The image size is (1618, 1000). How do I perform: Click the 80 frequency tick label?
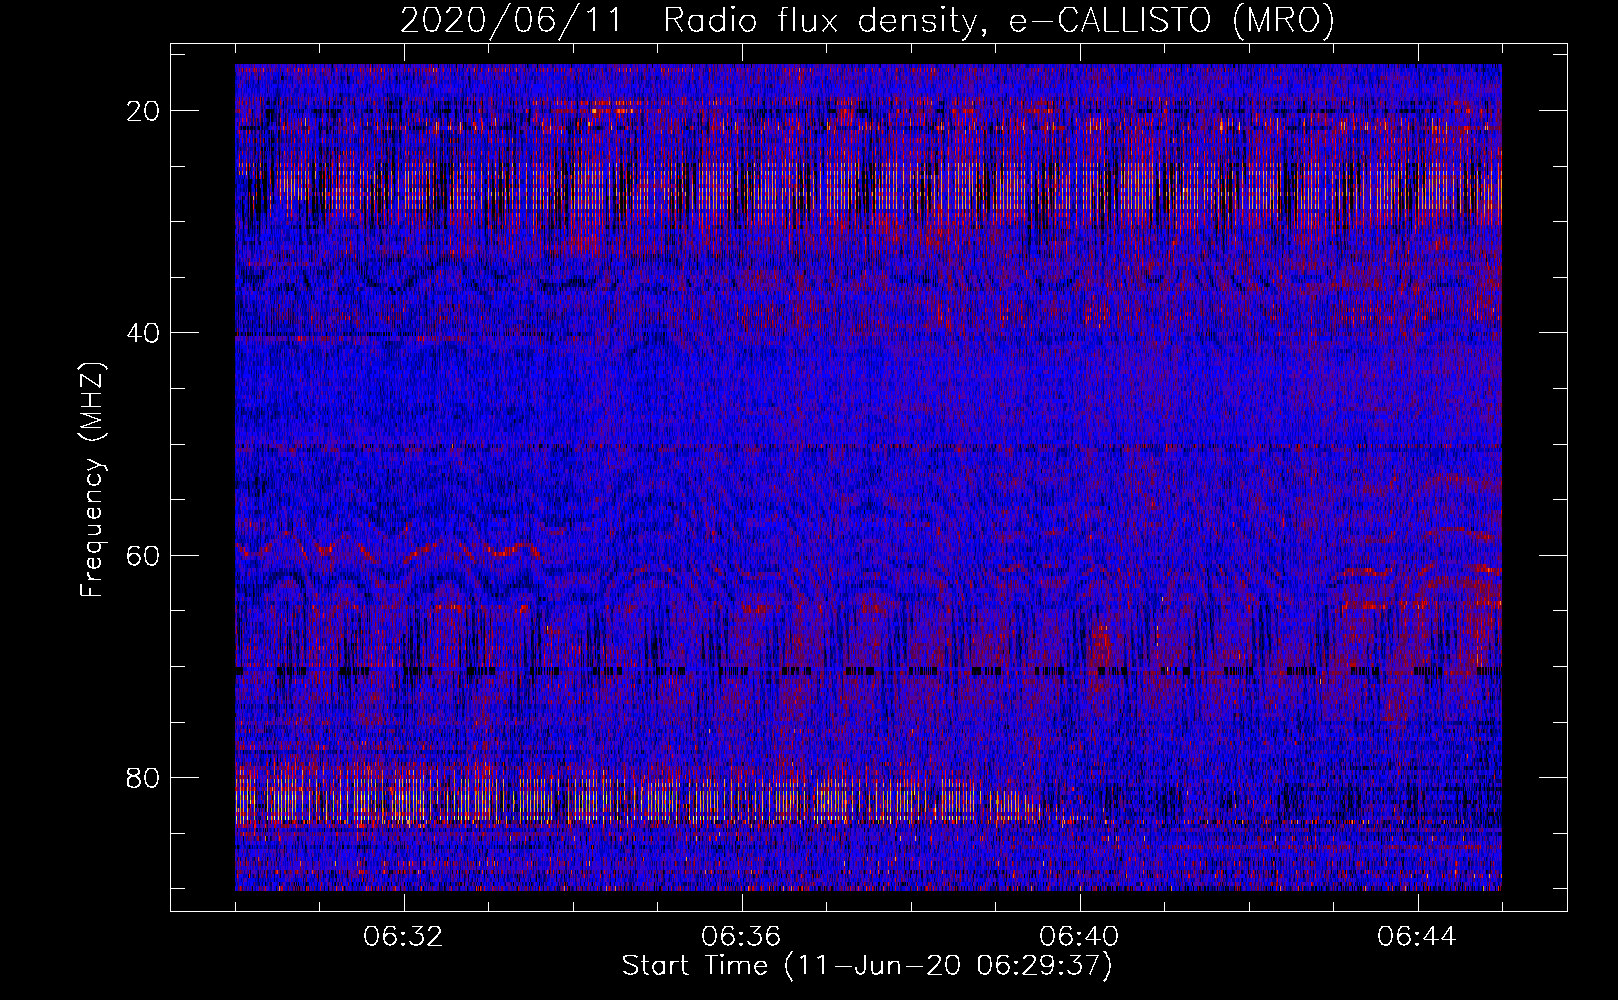pyautogui.click(x=144, y=777)
